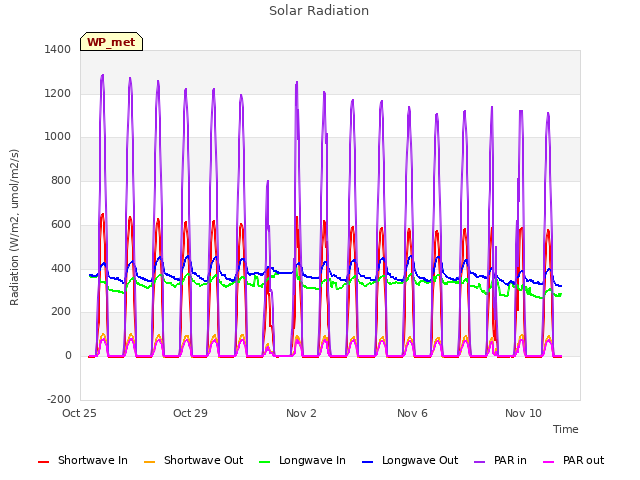Toggle the Shortwave Out legend entry

pyautogui.click(x=193, y=460)
